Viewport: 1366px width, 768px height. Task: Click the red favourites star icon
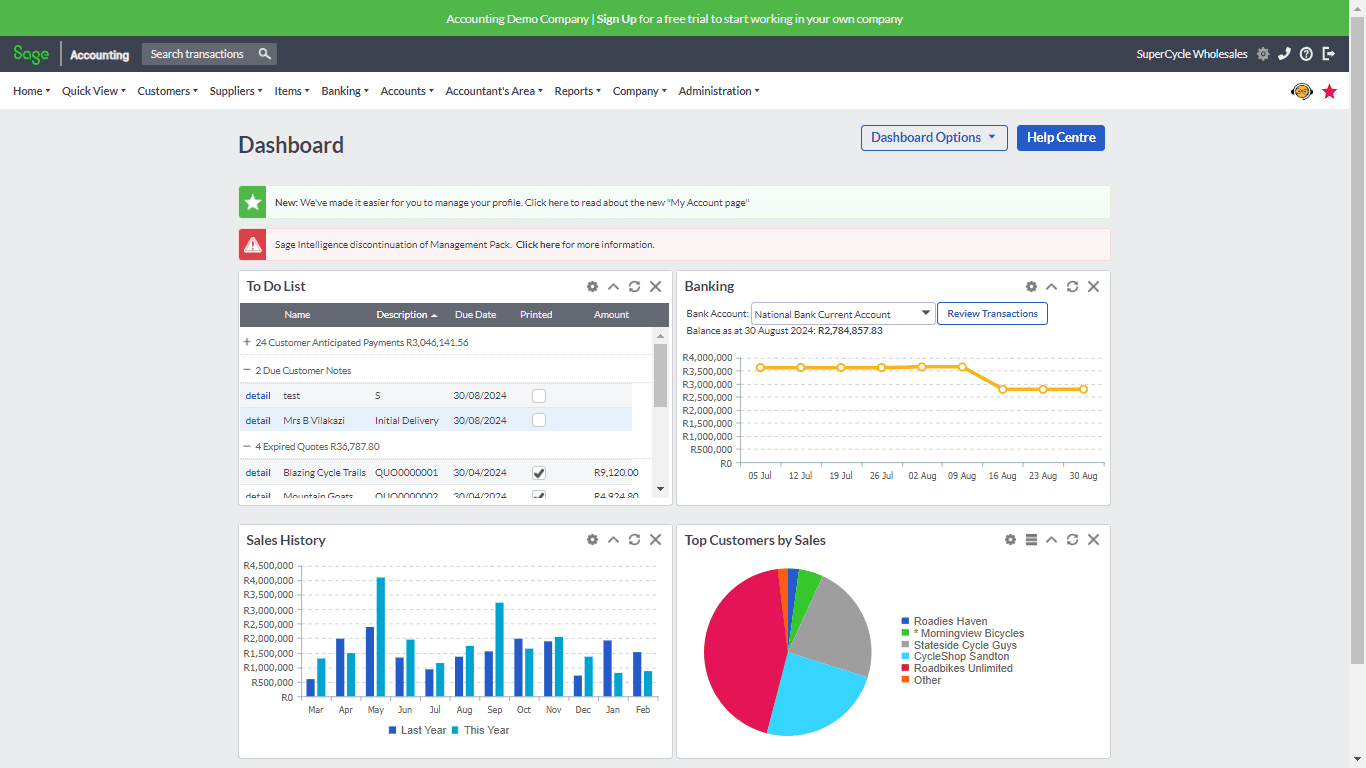[1329, 91]
